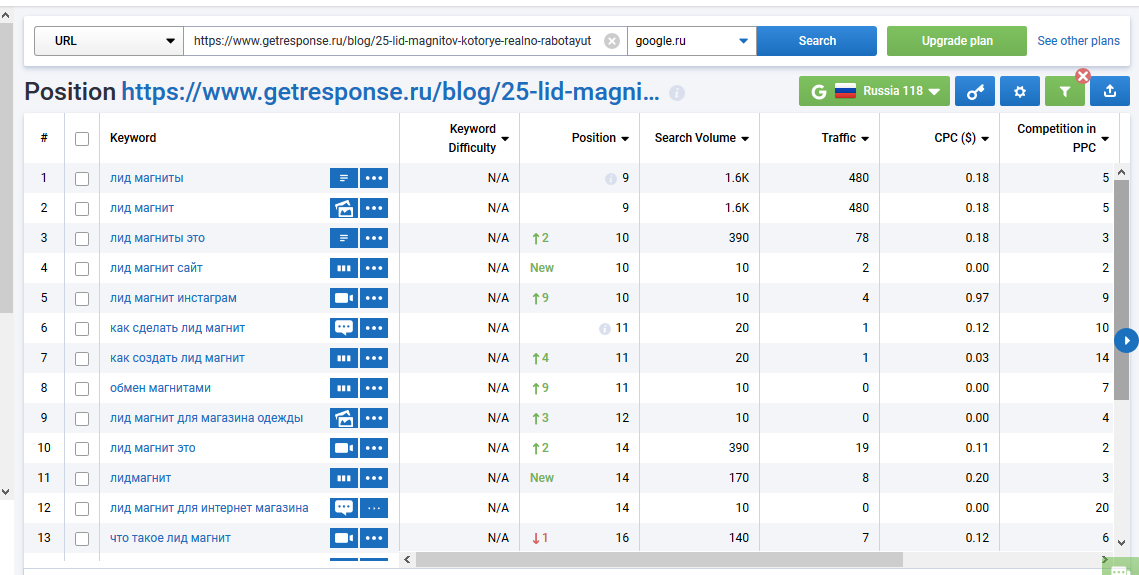
Task: Click the info icon next to position 9 for лид магниты
Action: click(611, 179)
